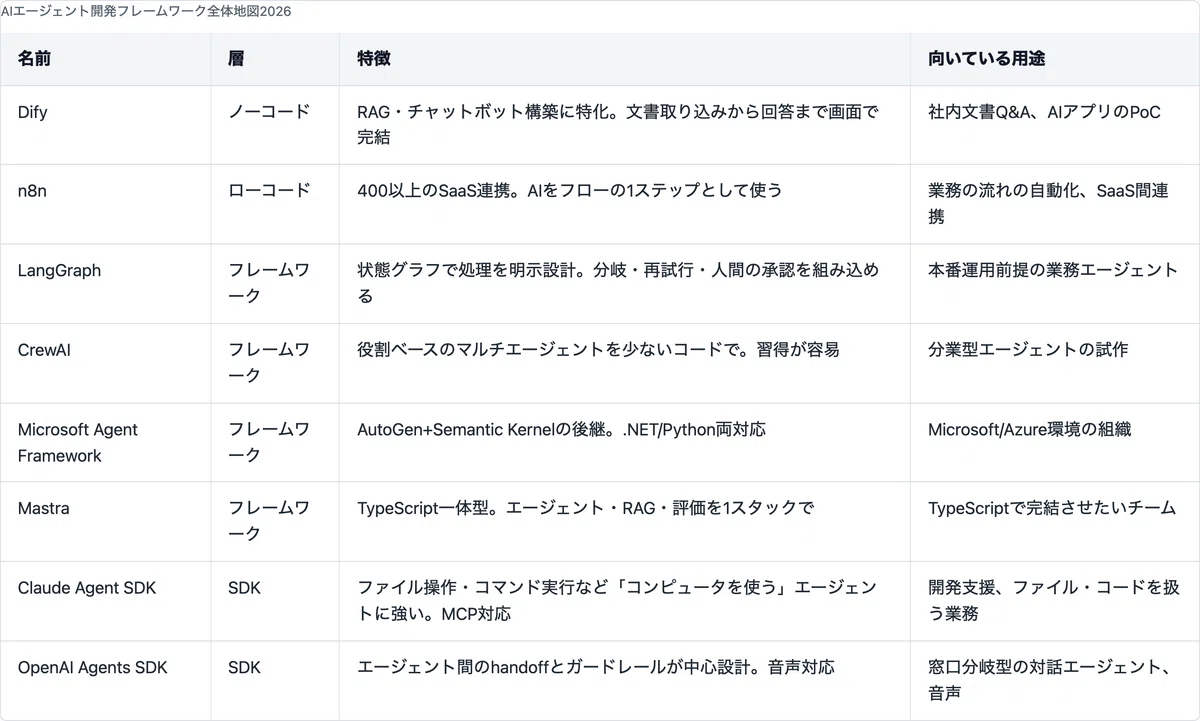This screenshot has height=721, width=1200.
Task: Click the use-case cell '分業型エージェントの試作'
Action: point(1055,363)
